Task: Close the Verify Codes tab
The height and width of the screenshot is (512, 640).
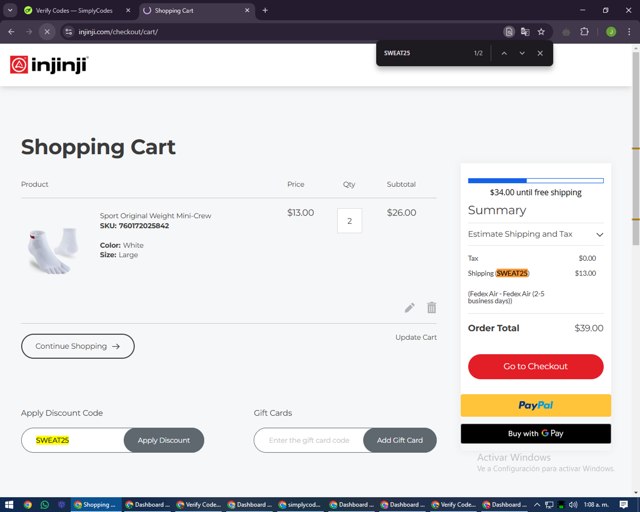Action: pos(128,11)
